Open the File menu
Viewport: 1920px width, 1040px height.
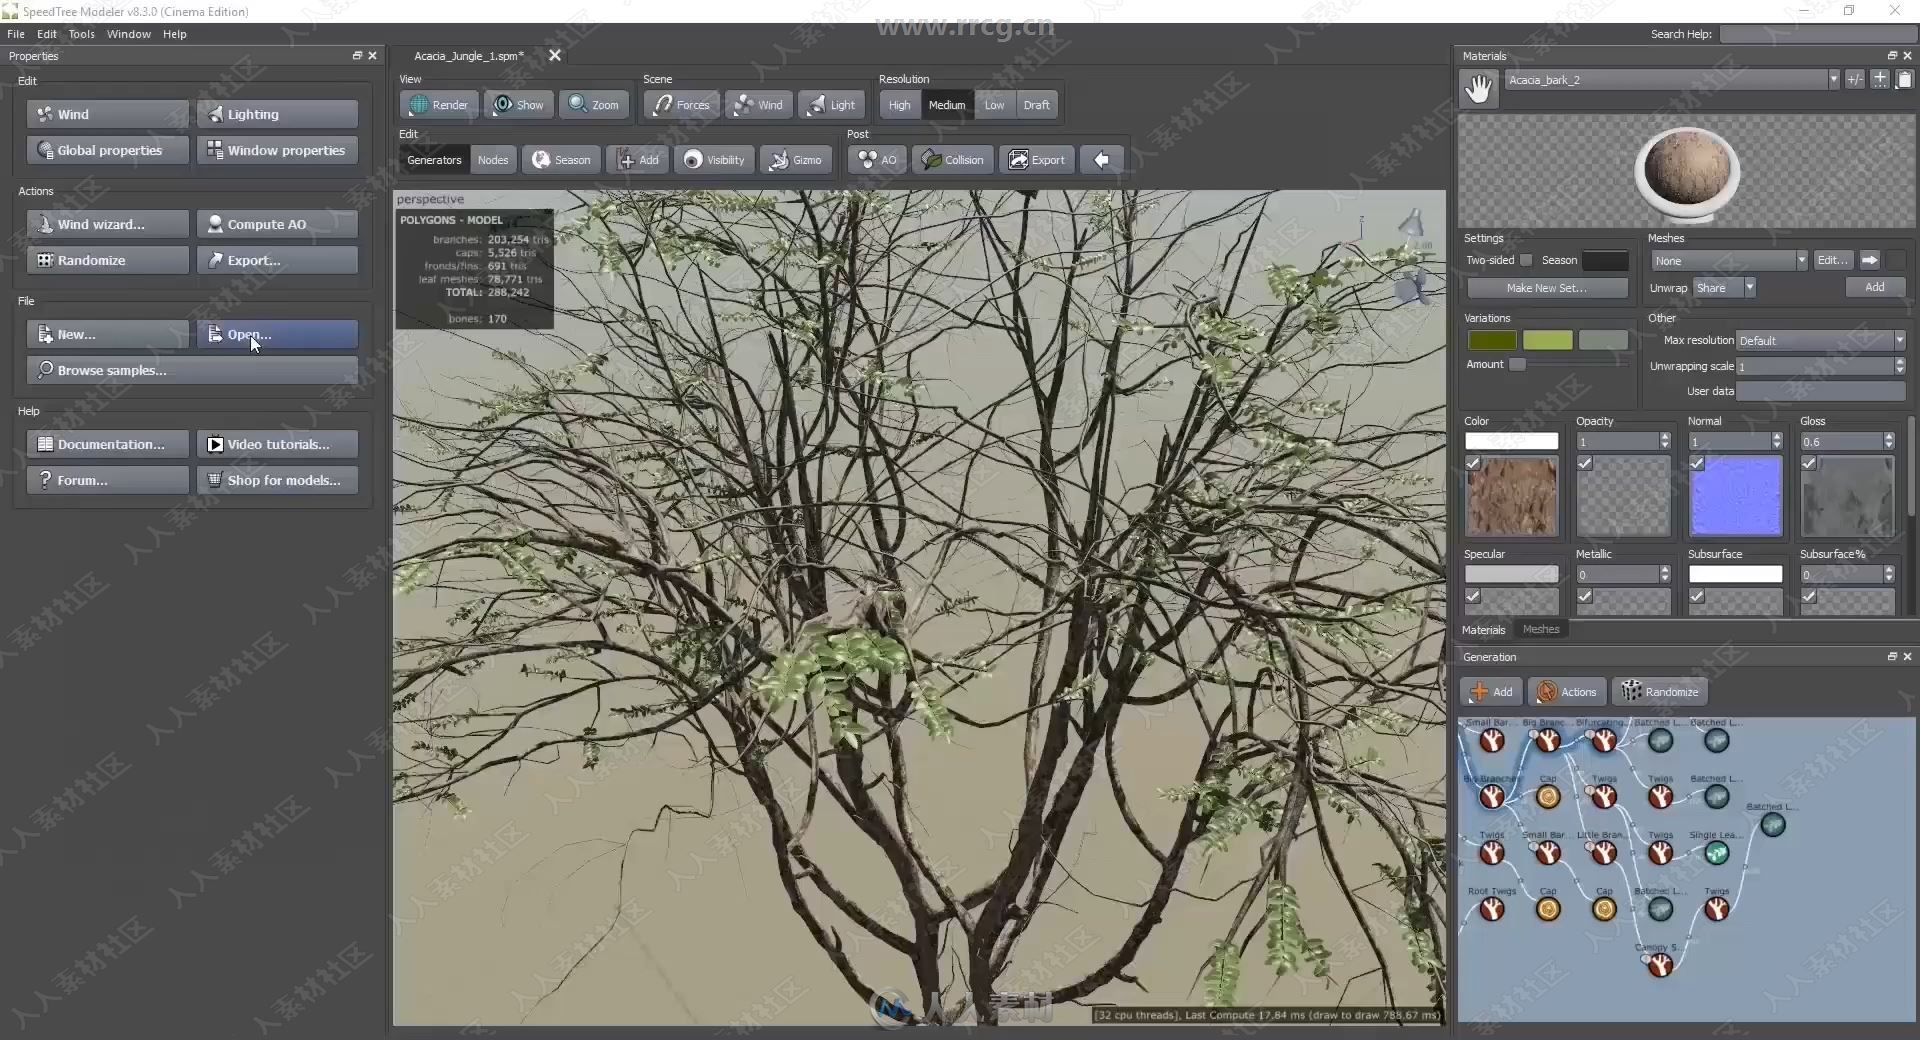pos(16,34)
